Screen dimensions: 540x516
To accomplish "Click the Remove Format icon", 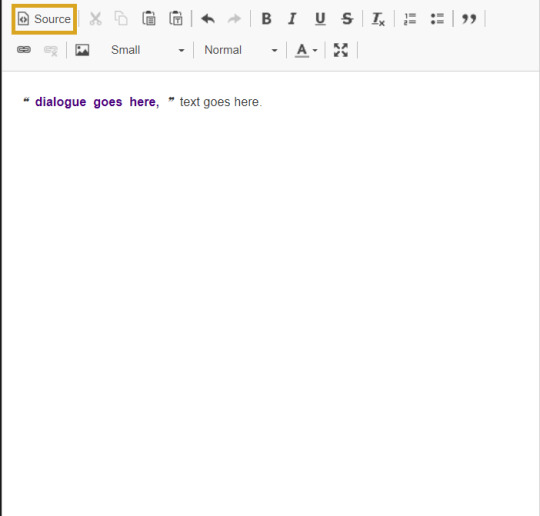I will (x=378, y=19).
